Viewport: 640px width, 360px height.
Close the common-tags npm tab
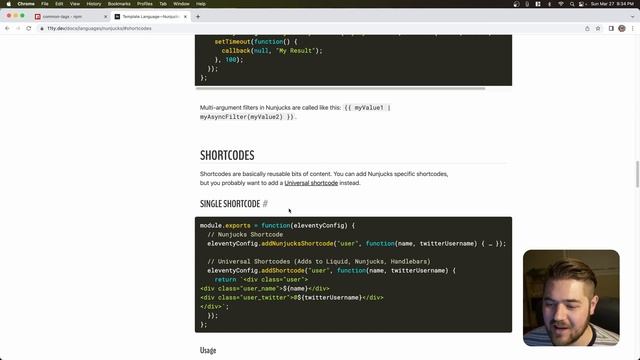click(105, 17)
